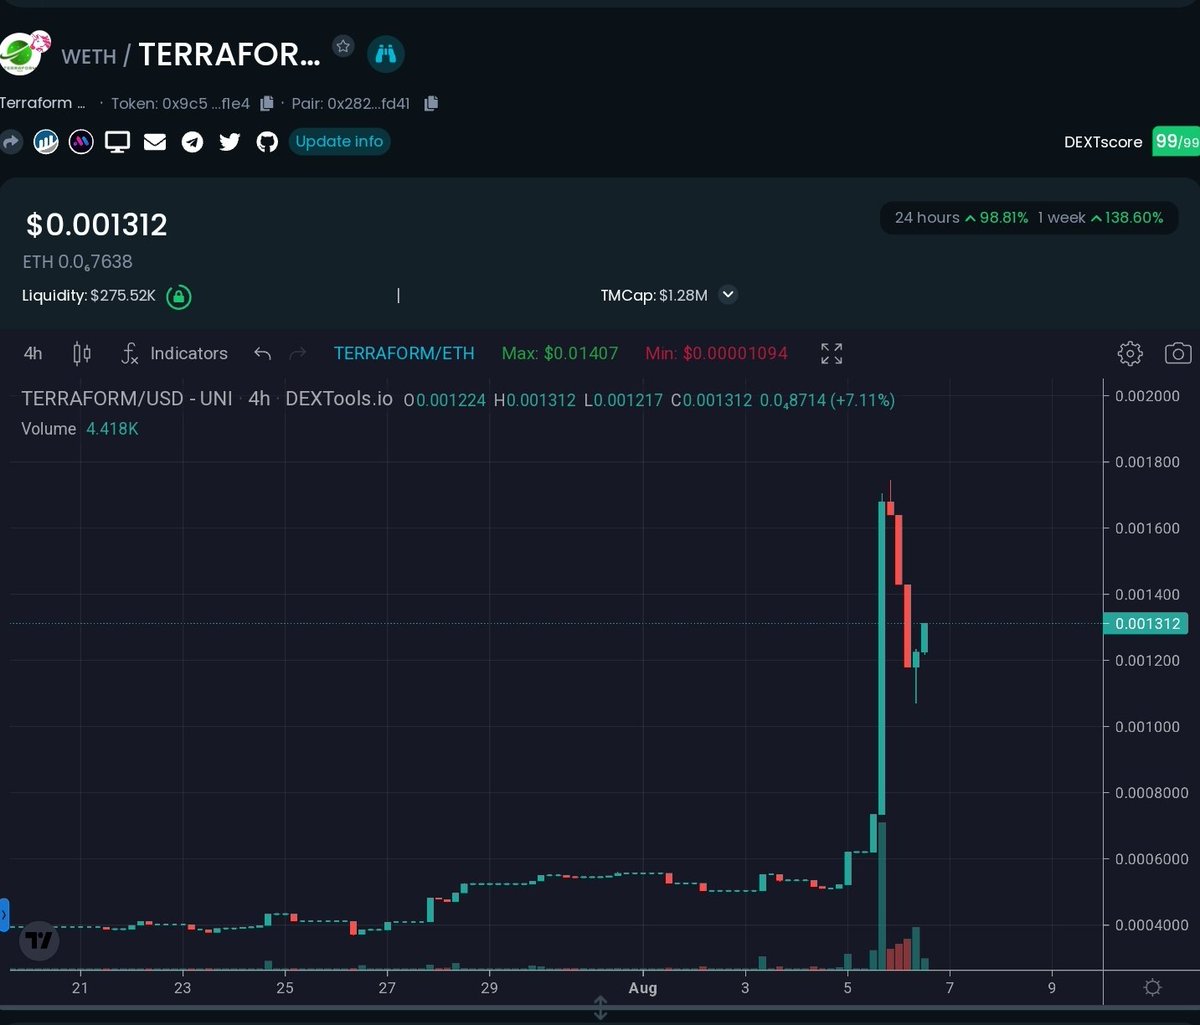Click the share arrow icon

(x=10, y=142)
